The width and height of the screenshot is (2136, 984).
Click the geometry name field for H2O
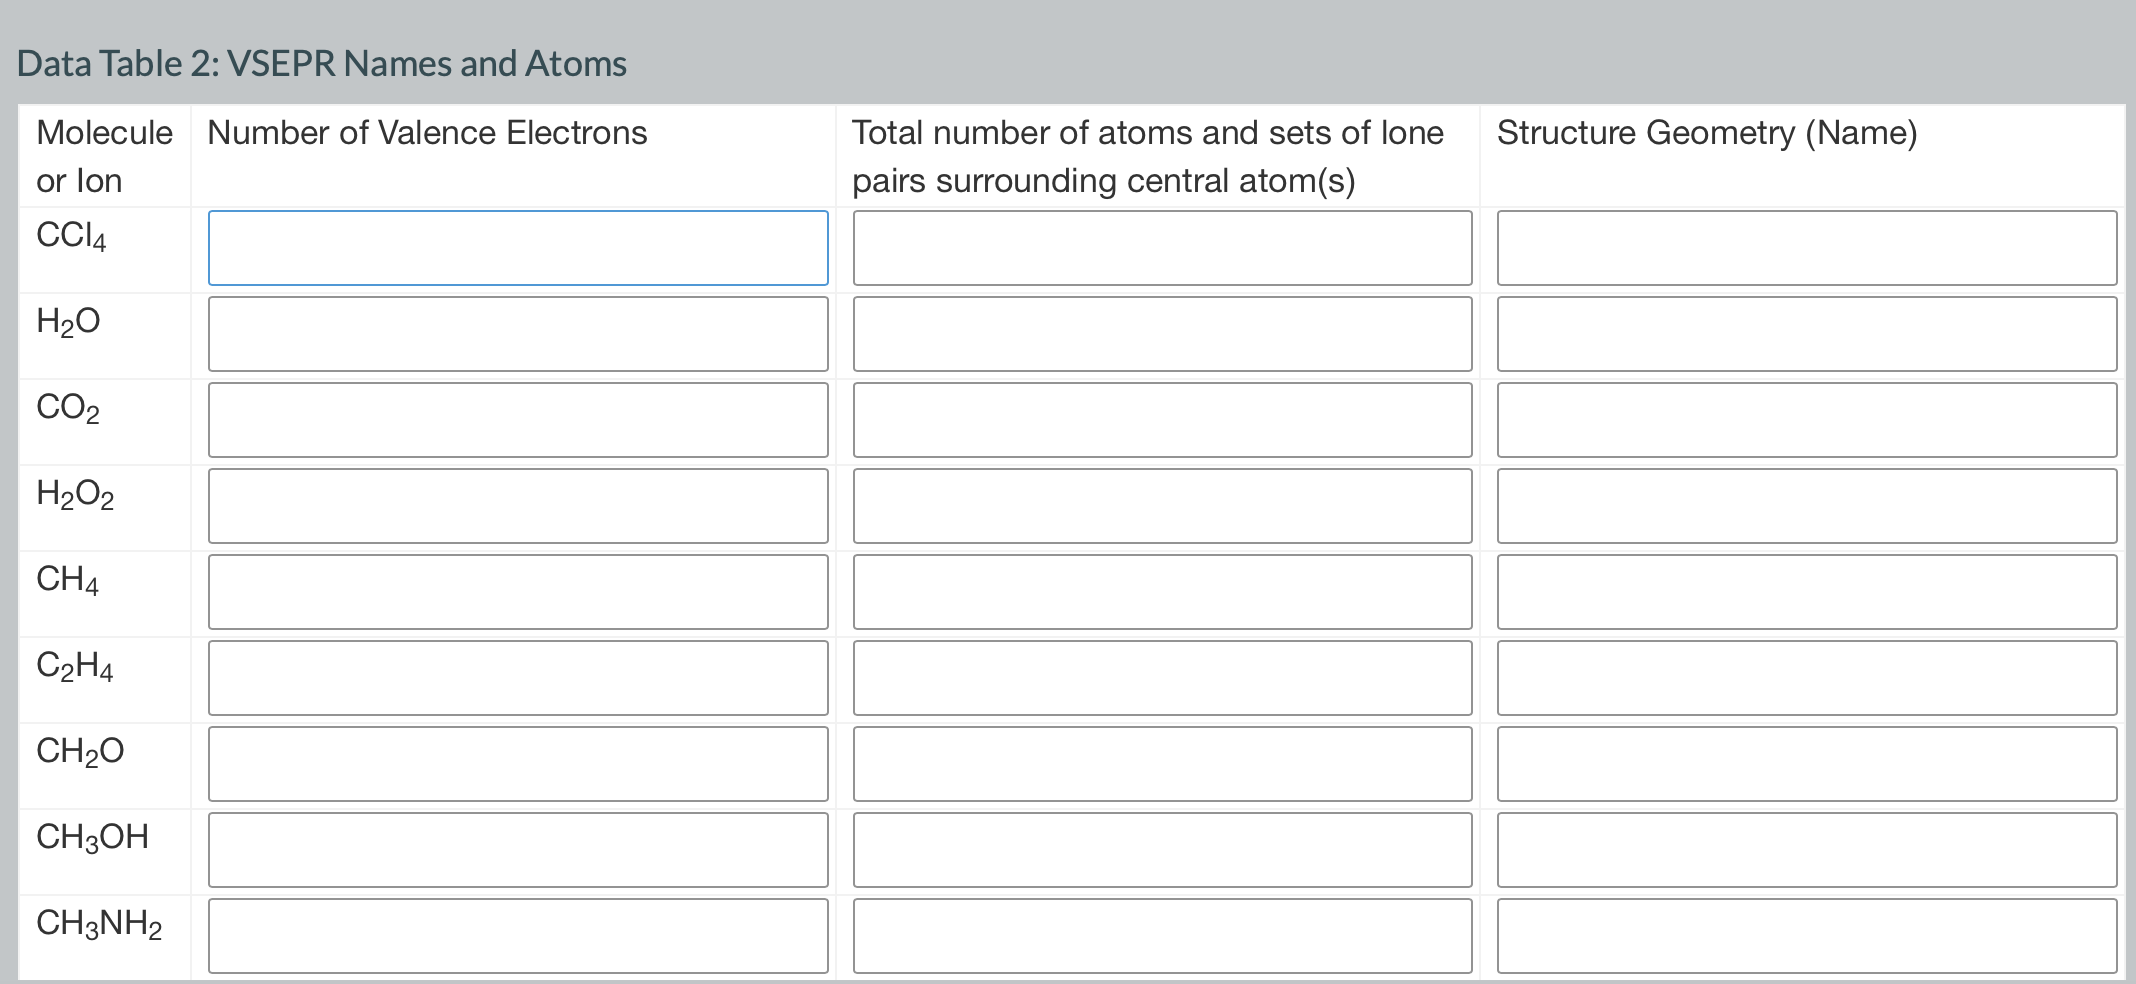coord(1806,333)
